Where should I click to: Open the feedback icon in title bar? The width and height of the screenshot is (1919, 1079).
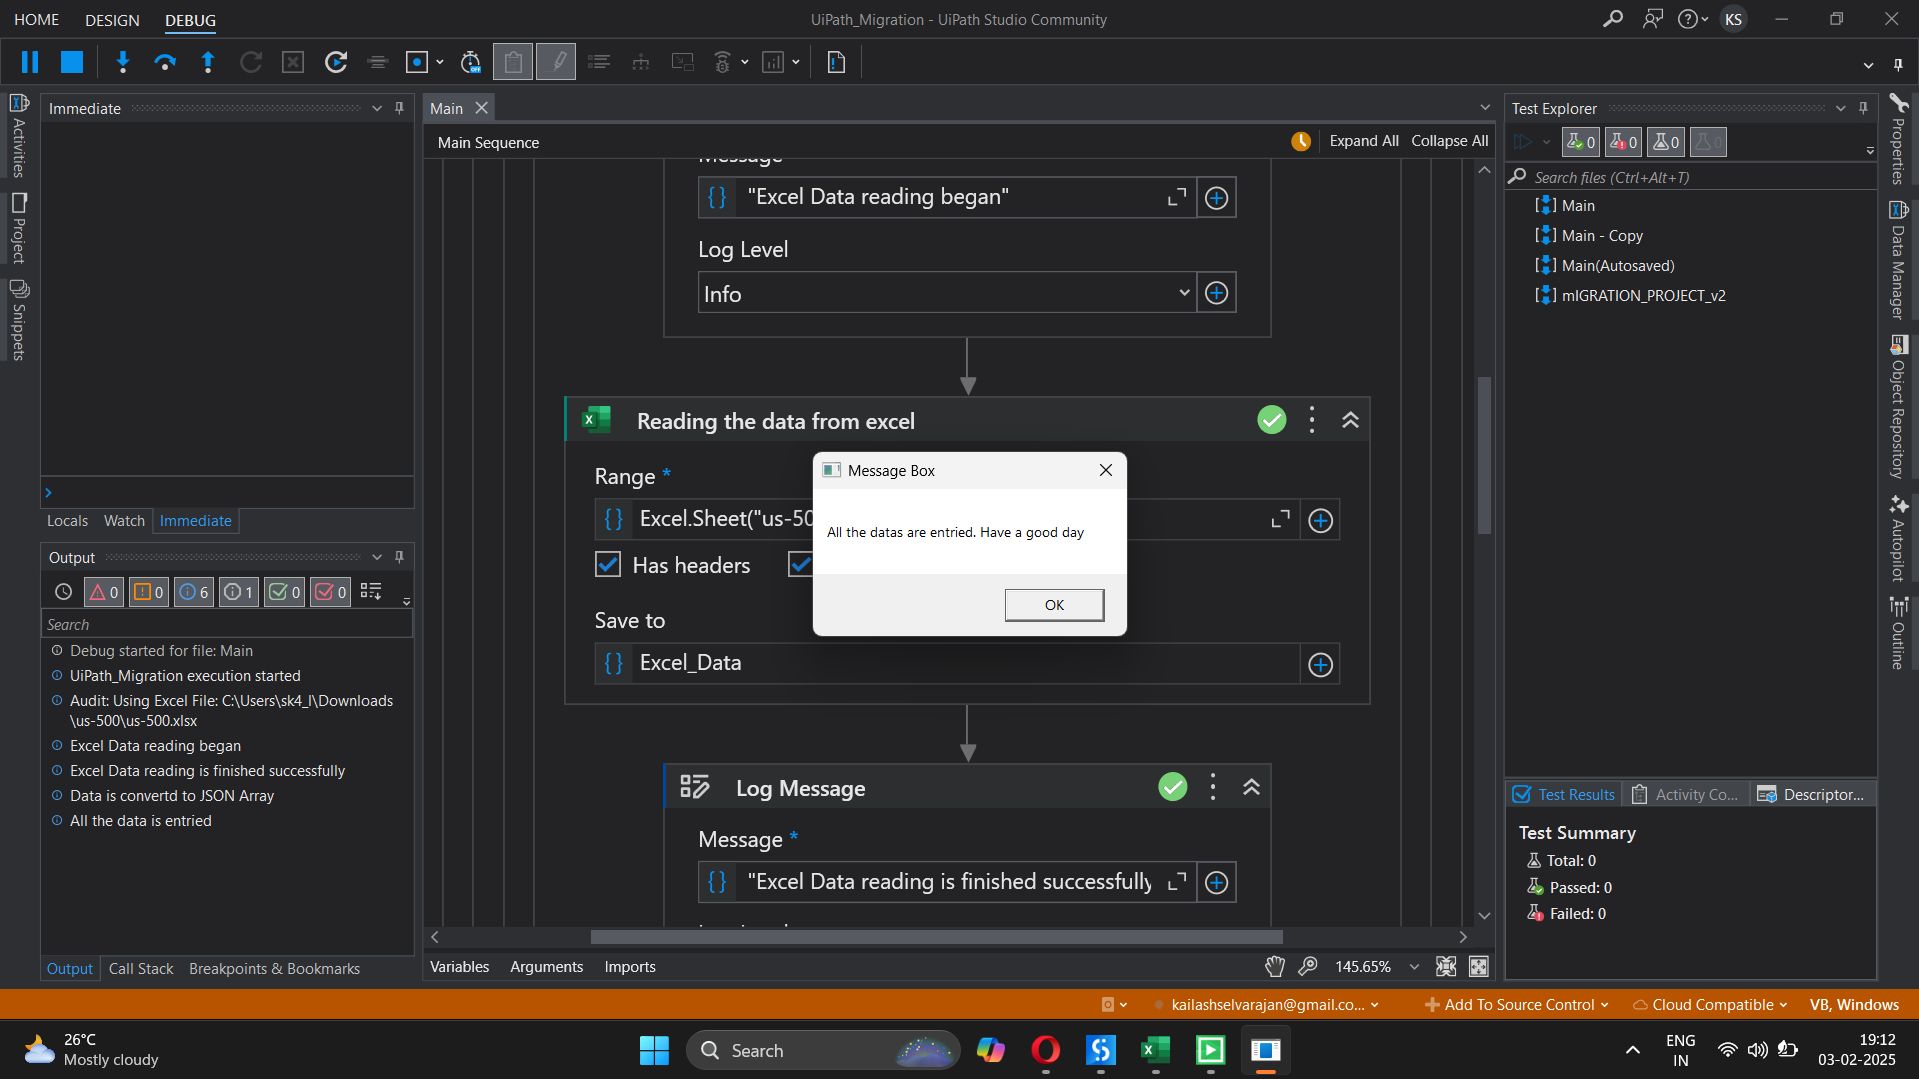click(x=1652, y=19)
